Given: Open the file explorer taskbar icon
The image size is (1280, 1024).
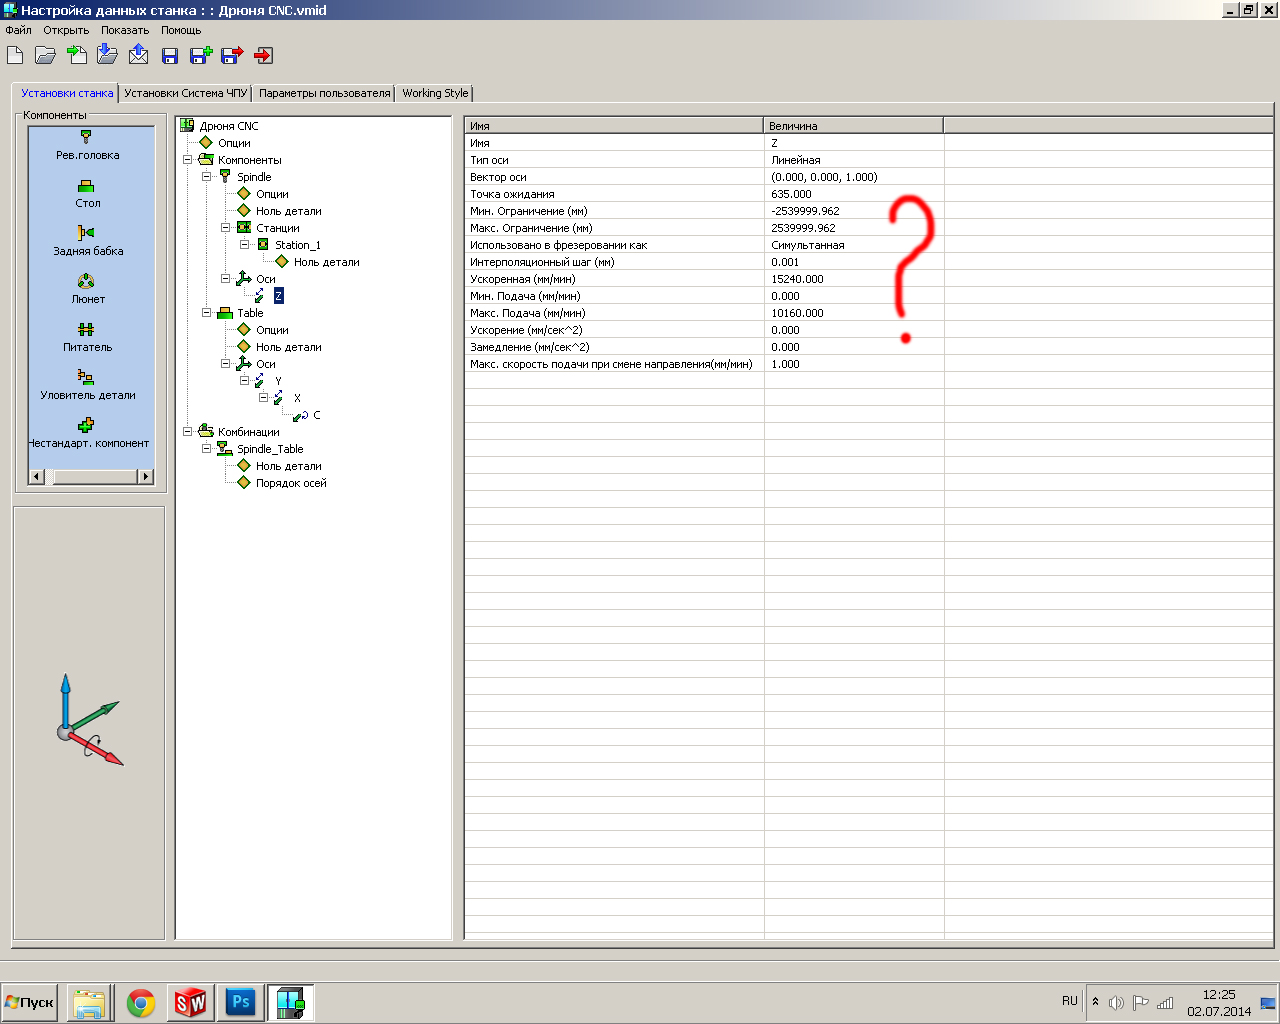Looking at the screenshot, I should pyautogui.click(x=89, y=1003).
